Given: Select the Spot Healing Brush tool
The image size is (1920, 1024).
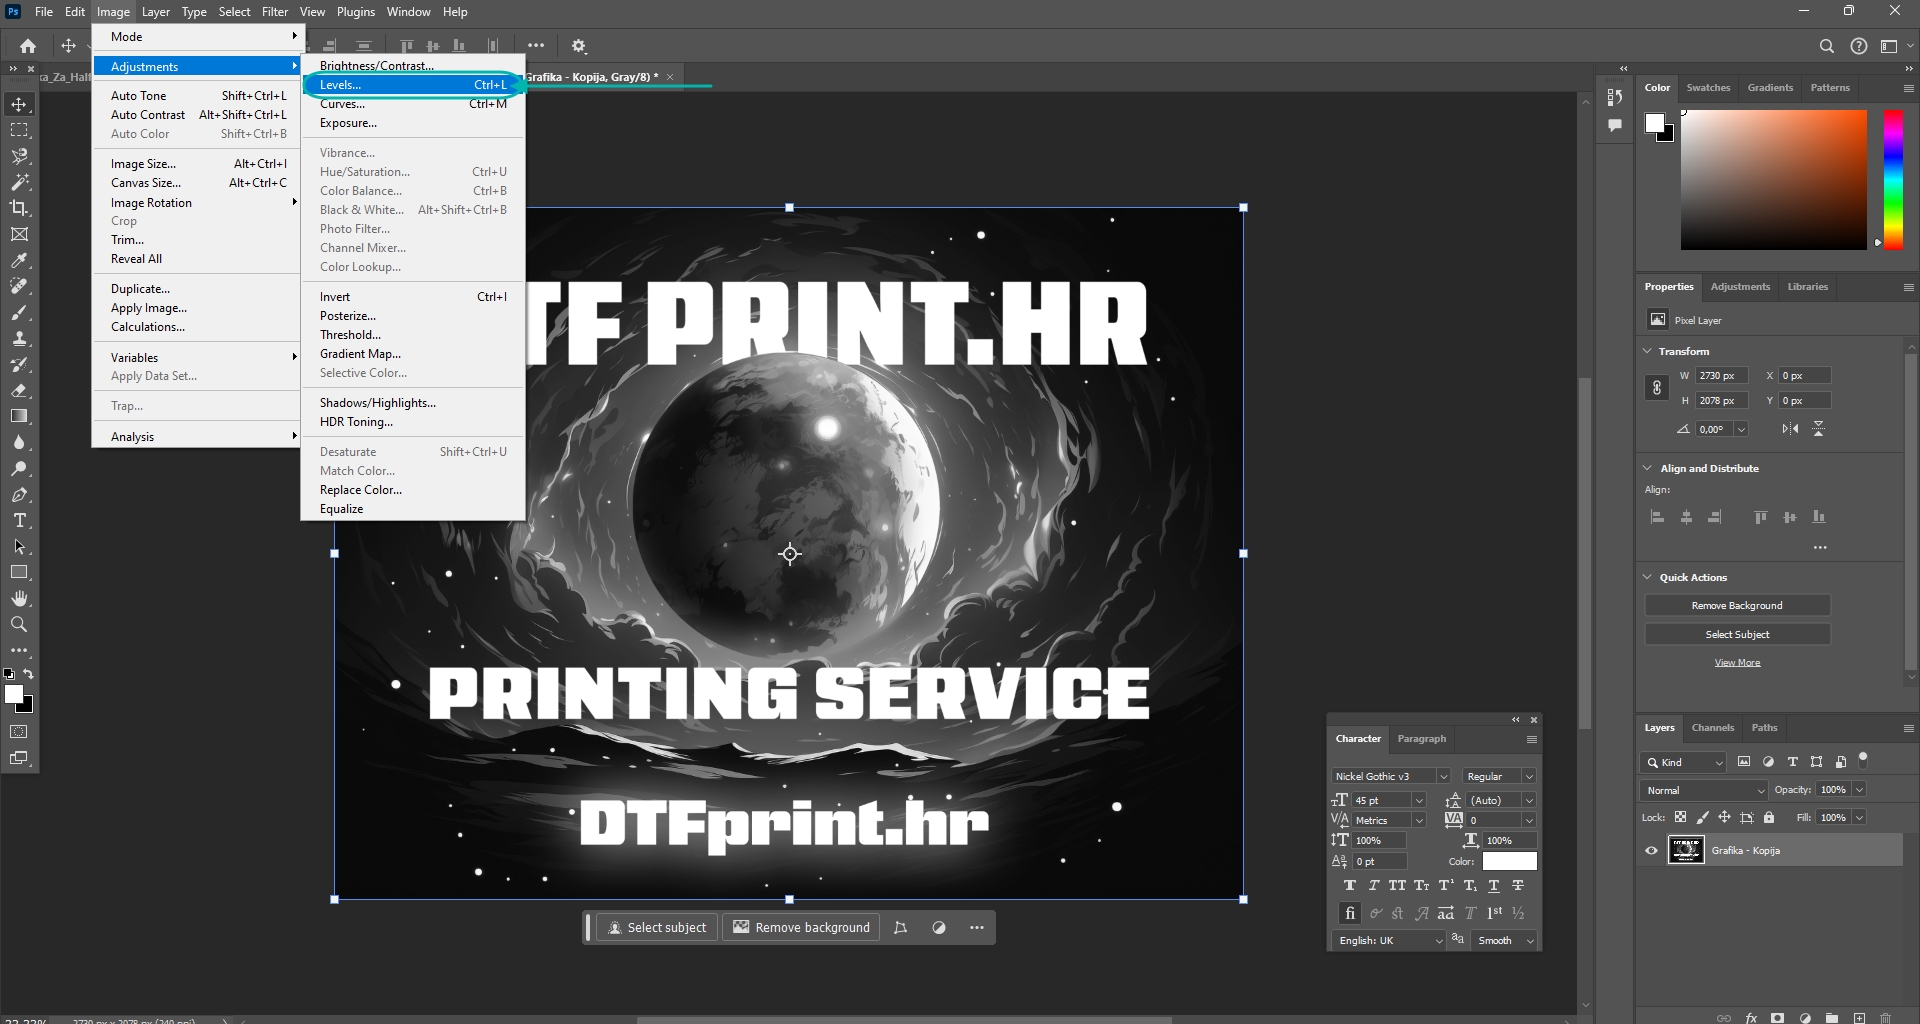Looking at the screenshot, I should tap(19, 287).
